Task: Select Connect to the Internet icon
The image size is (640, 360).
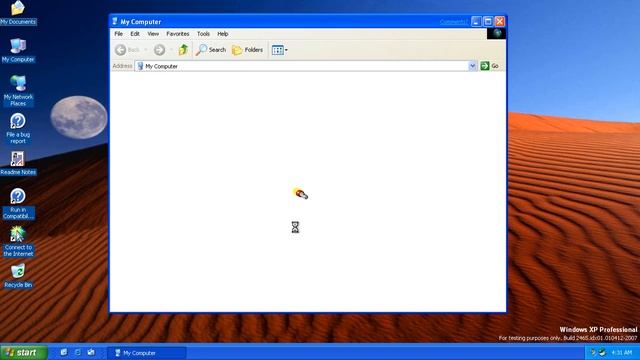Action: [18, 241]
